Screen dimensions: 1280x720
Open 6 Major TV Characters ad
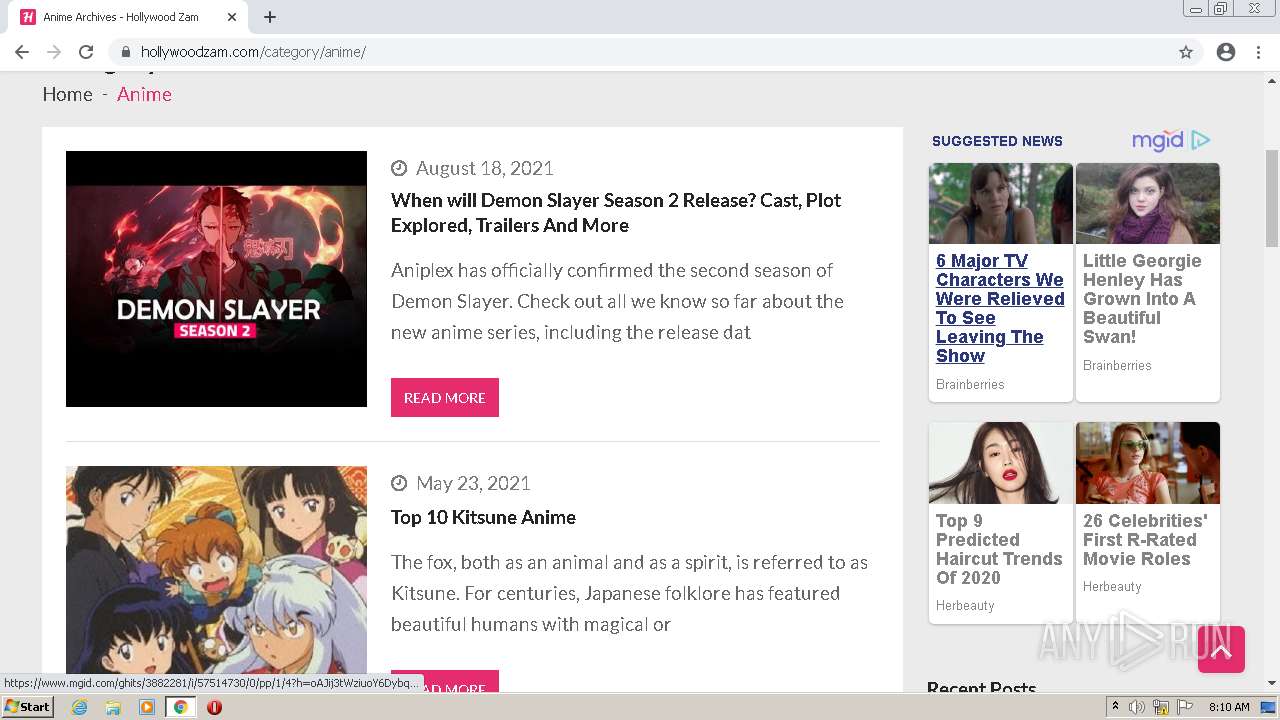tap(999, 308)
